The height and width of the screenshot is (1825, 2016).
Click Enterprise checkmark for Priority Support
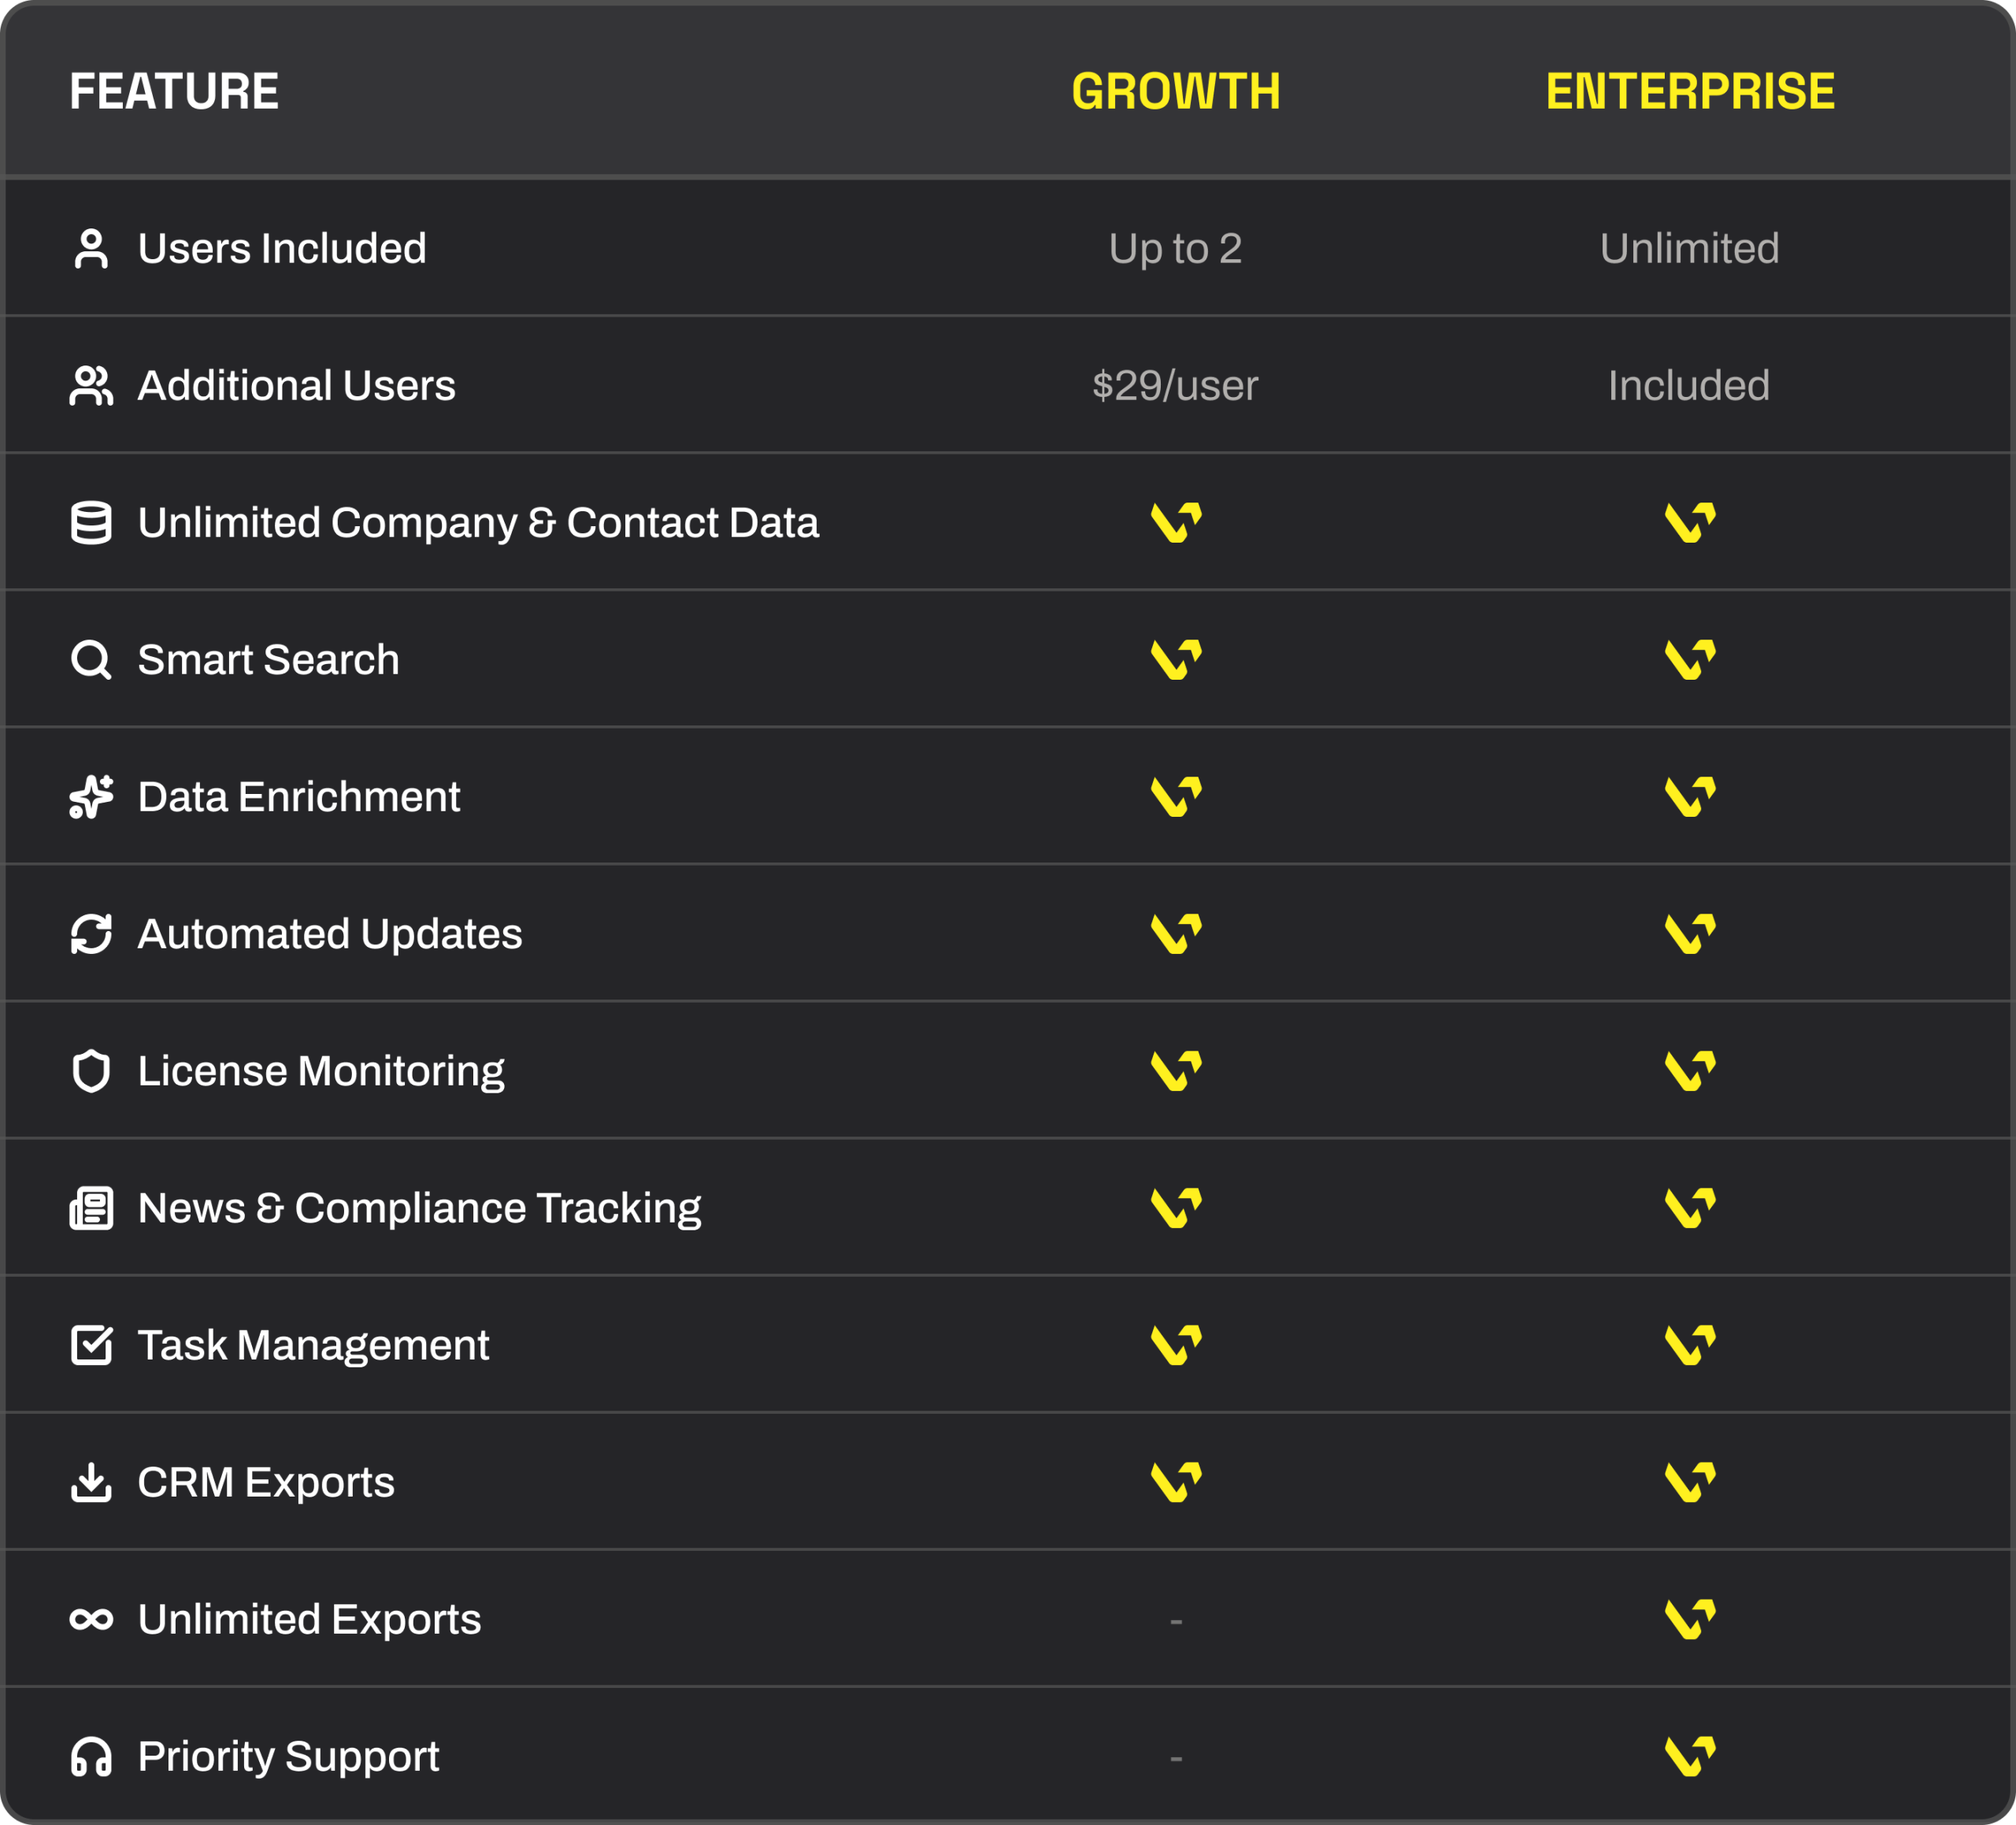(1690, 1756)
